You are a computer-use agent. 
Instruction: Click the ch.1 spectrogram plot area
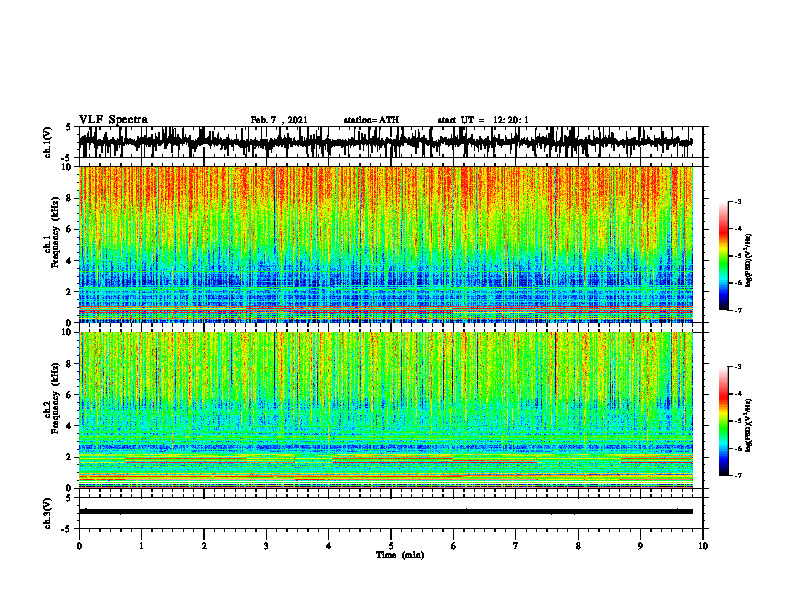coord(385,244)
